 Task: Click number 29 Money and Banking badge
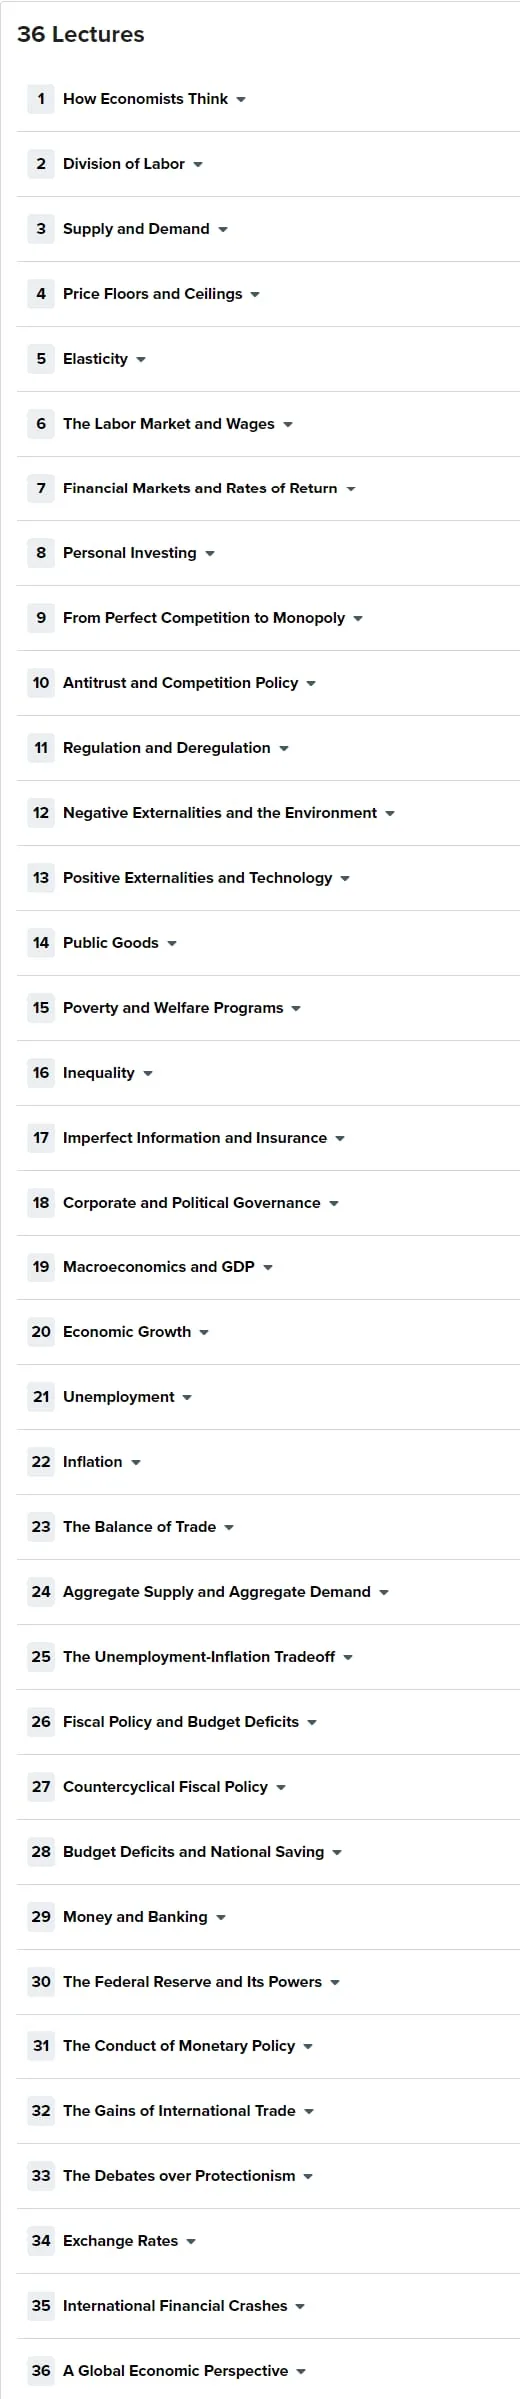tap(41, 1917)
